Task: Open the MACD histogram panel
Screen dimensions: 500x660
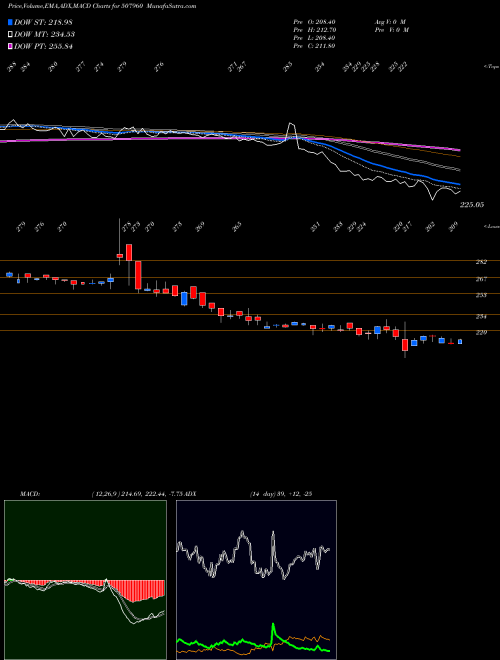Action: (x=85, y=580)
